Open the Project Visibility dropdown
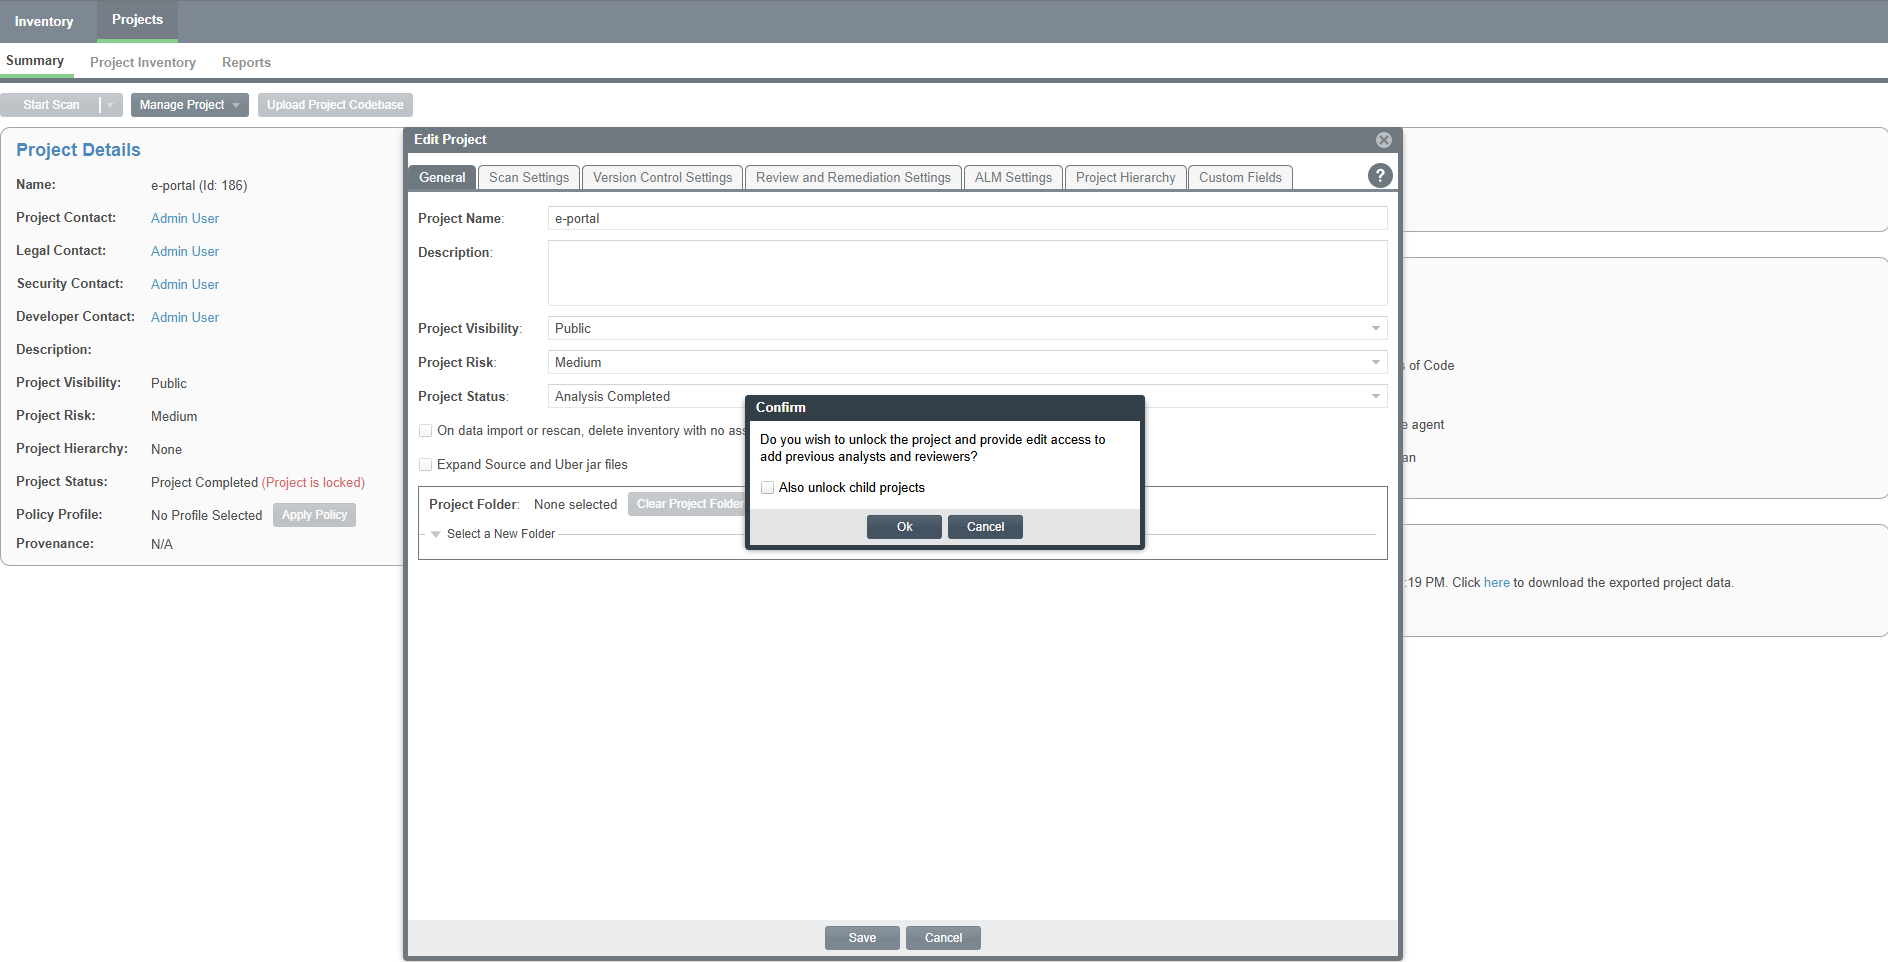The image size is (1888, 962). (1375, 329)
